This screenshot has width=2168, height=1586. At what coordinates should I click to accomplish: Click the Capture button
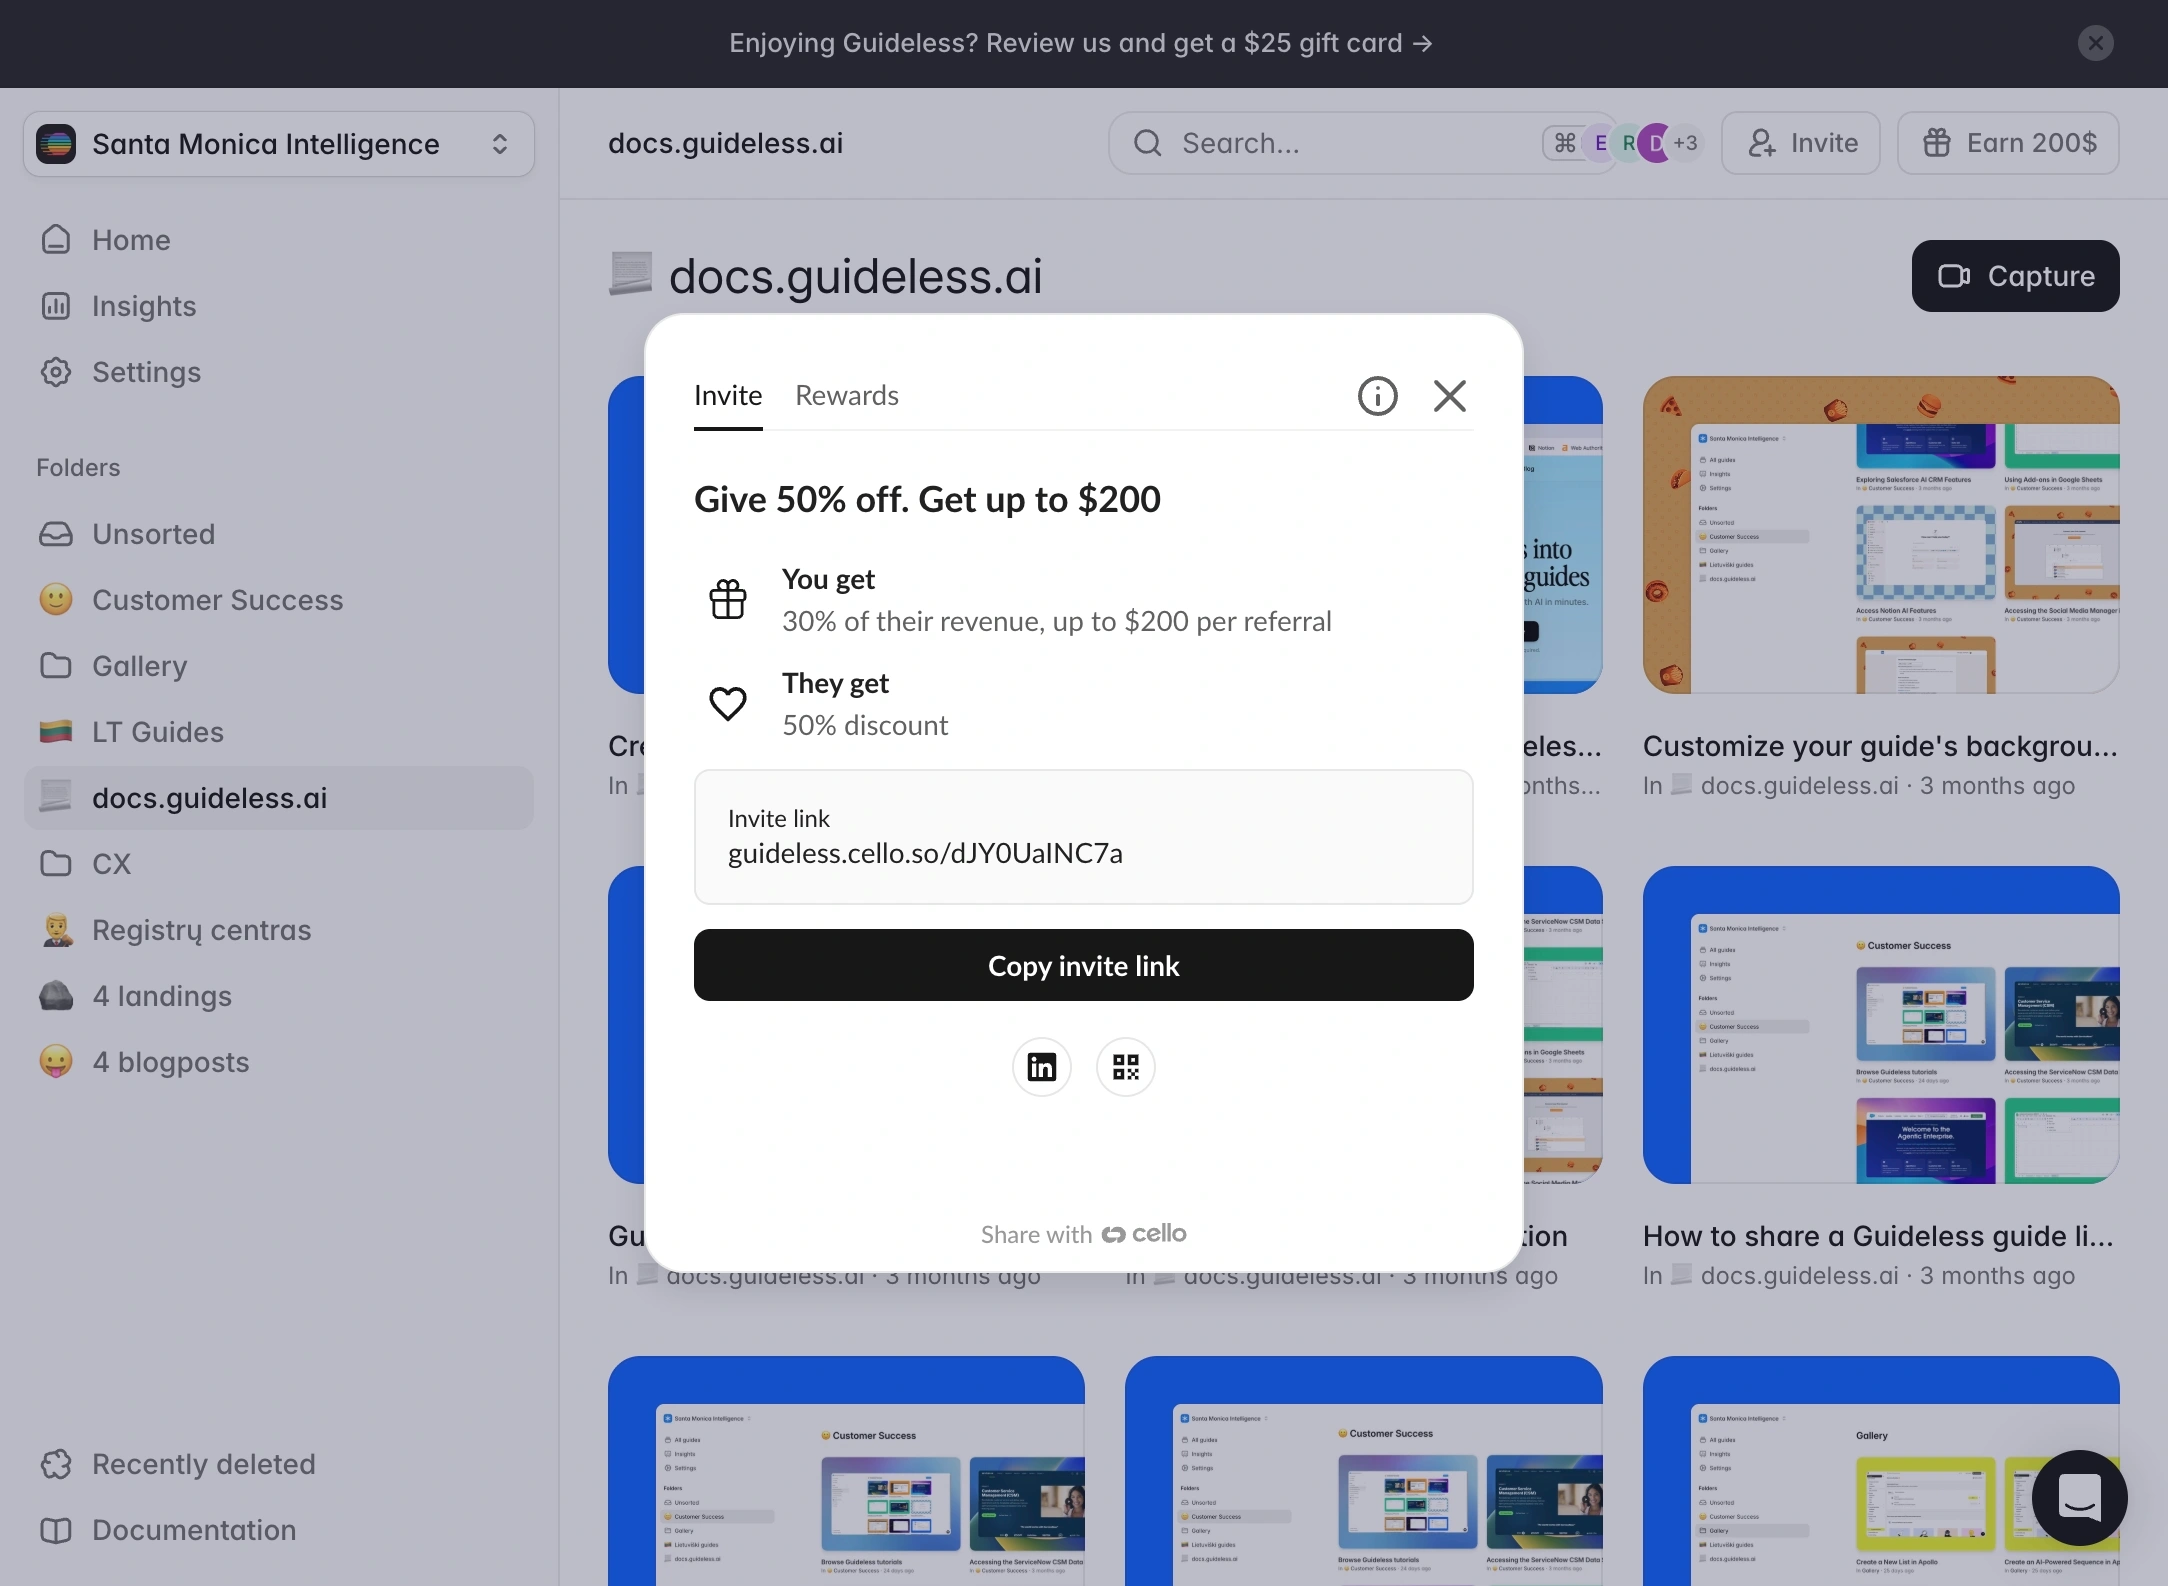pos(2015,276)
